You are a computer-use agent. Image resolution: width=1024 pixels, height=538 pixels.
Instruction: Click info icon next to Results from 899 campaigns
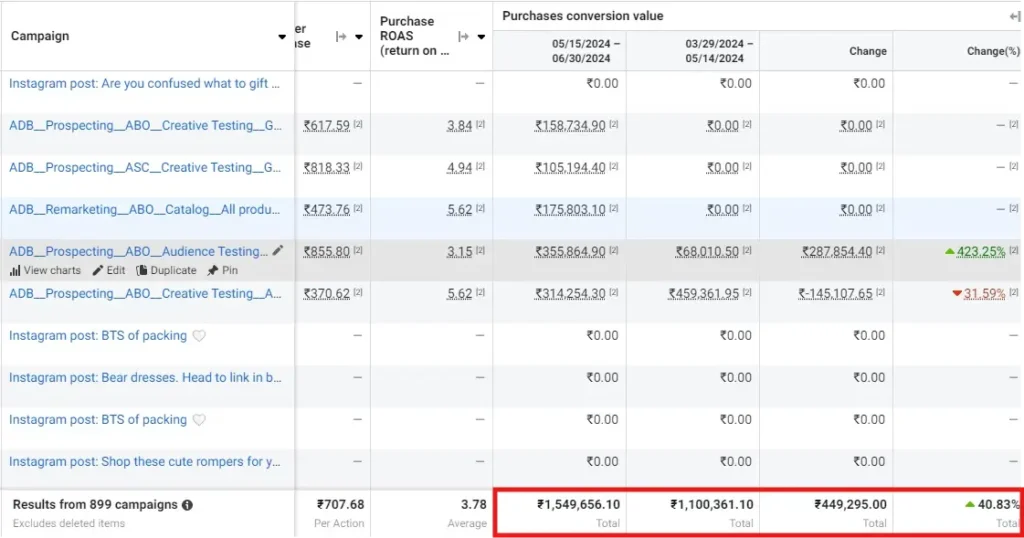point(188,506)
